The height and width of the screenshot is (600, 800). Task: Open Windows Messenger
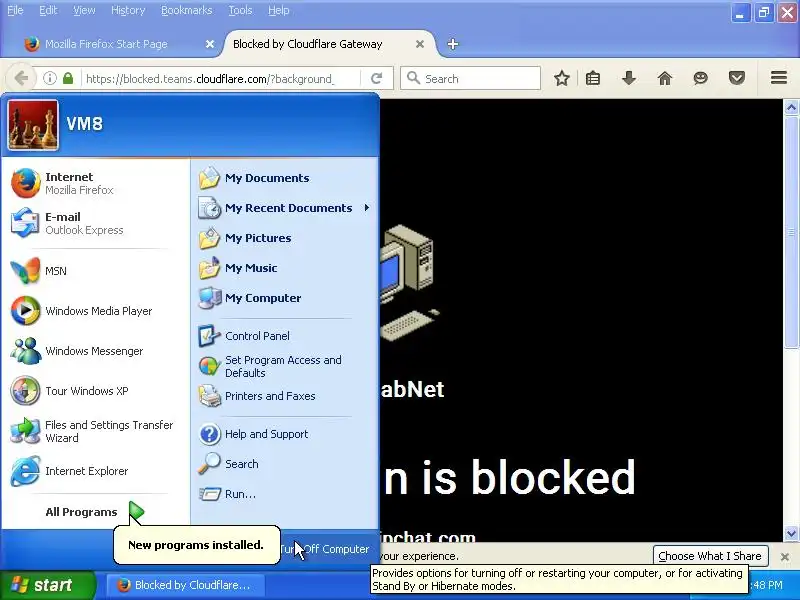(x=94, y=351)
